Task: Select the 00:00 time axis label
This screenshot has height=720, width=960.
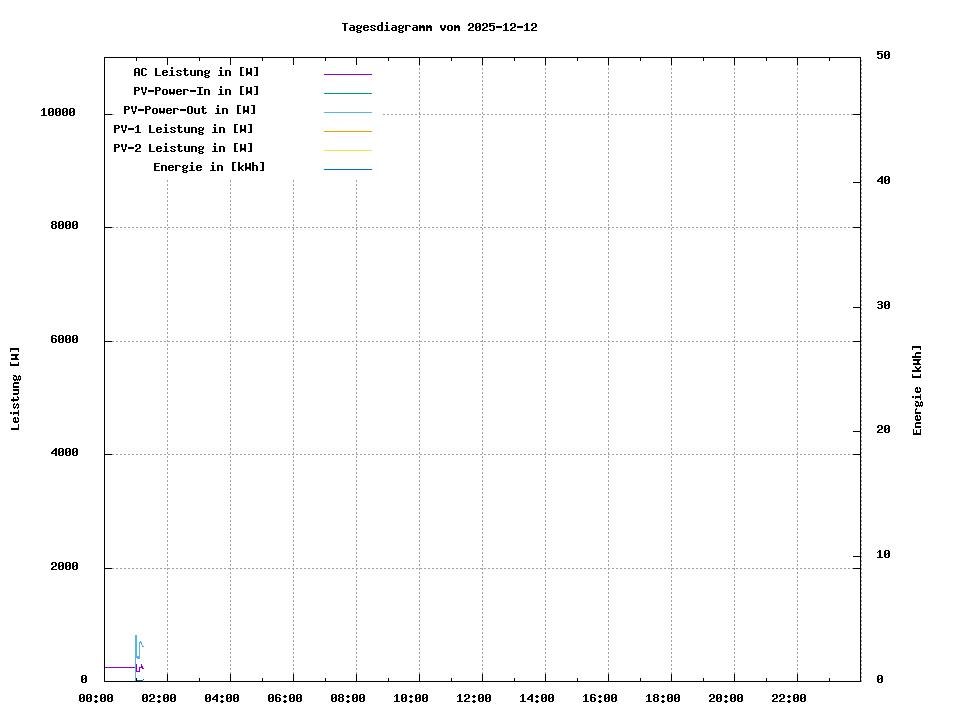Action: click(x=96, y=698)
